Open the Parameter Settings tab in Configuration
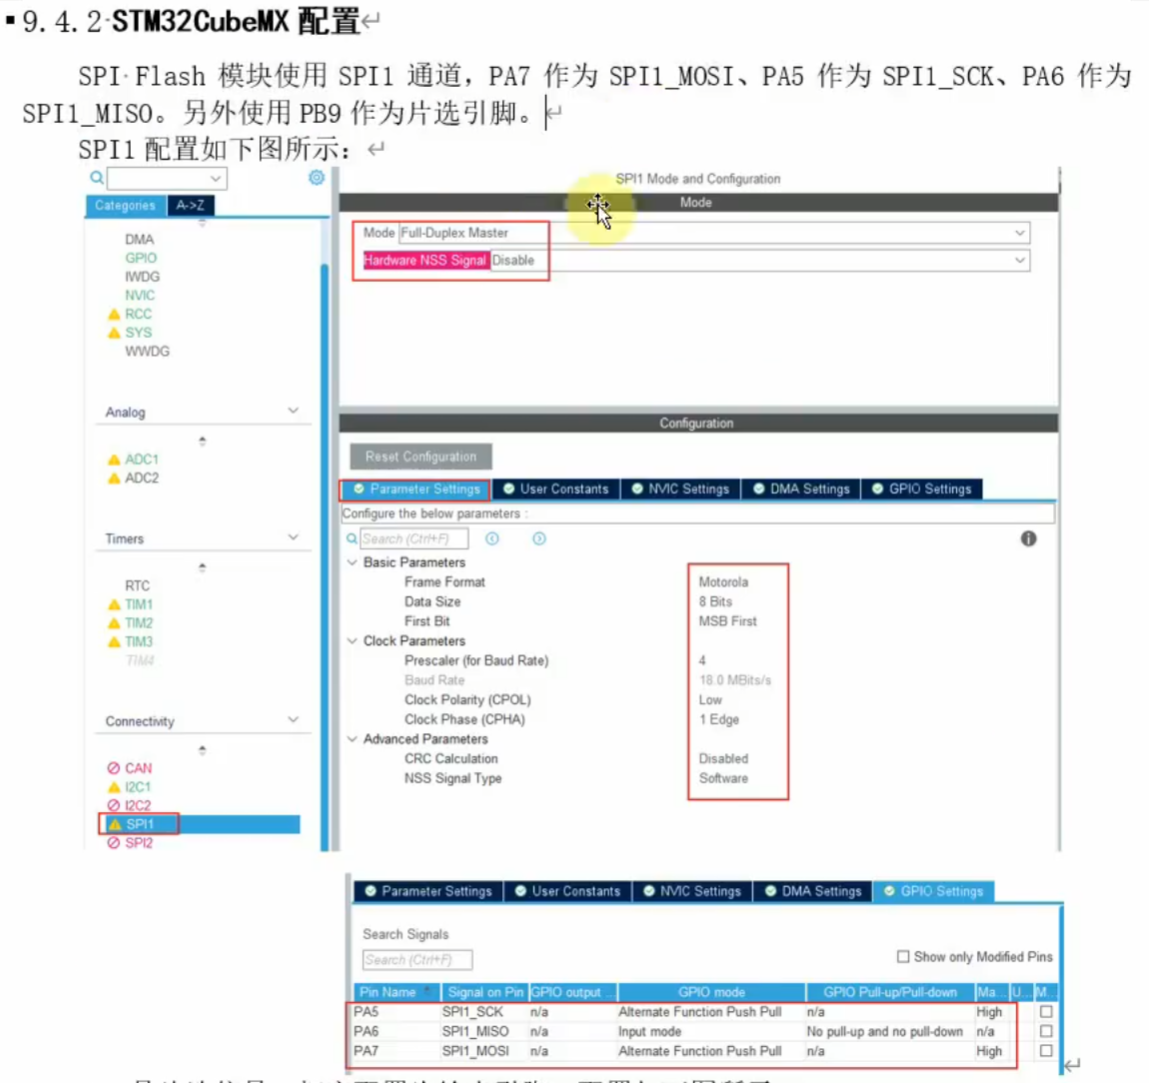The width and height of the screenshot is (1149, 1083). pos(417,489)
